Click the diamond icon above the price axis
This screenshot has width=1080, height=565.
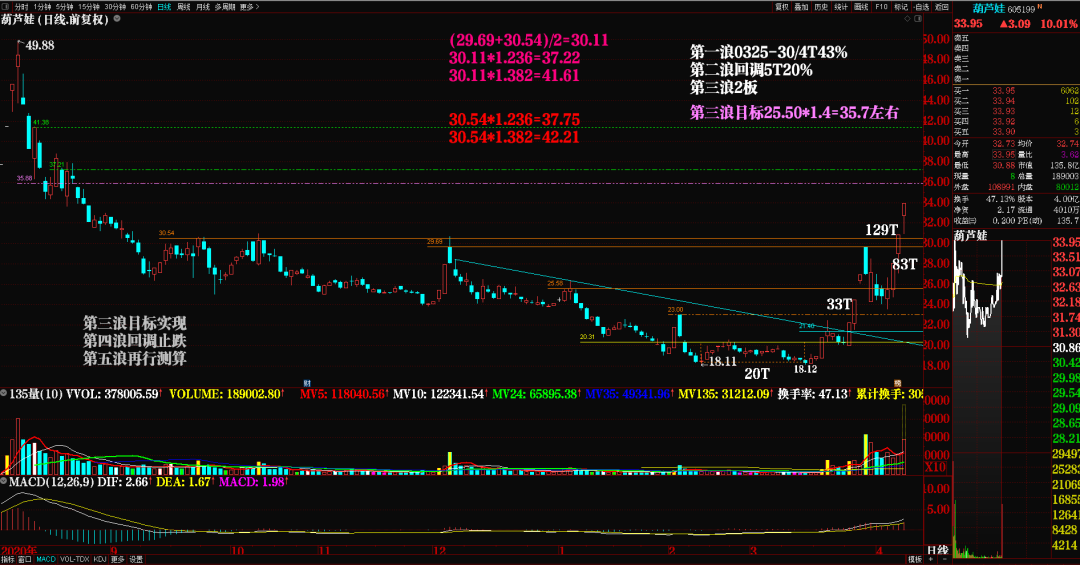[x=907, y=19]
